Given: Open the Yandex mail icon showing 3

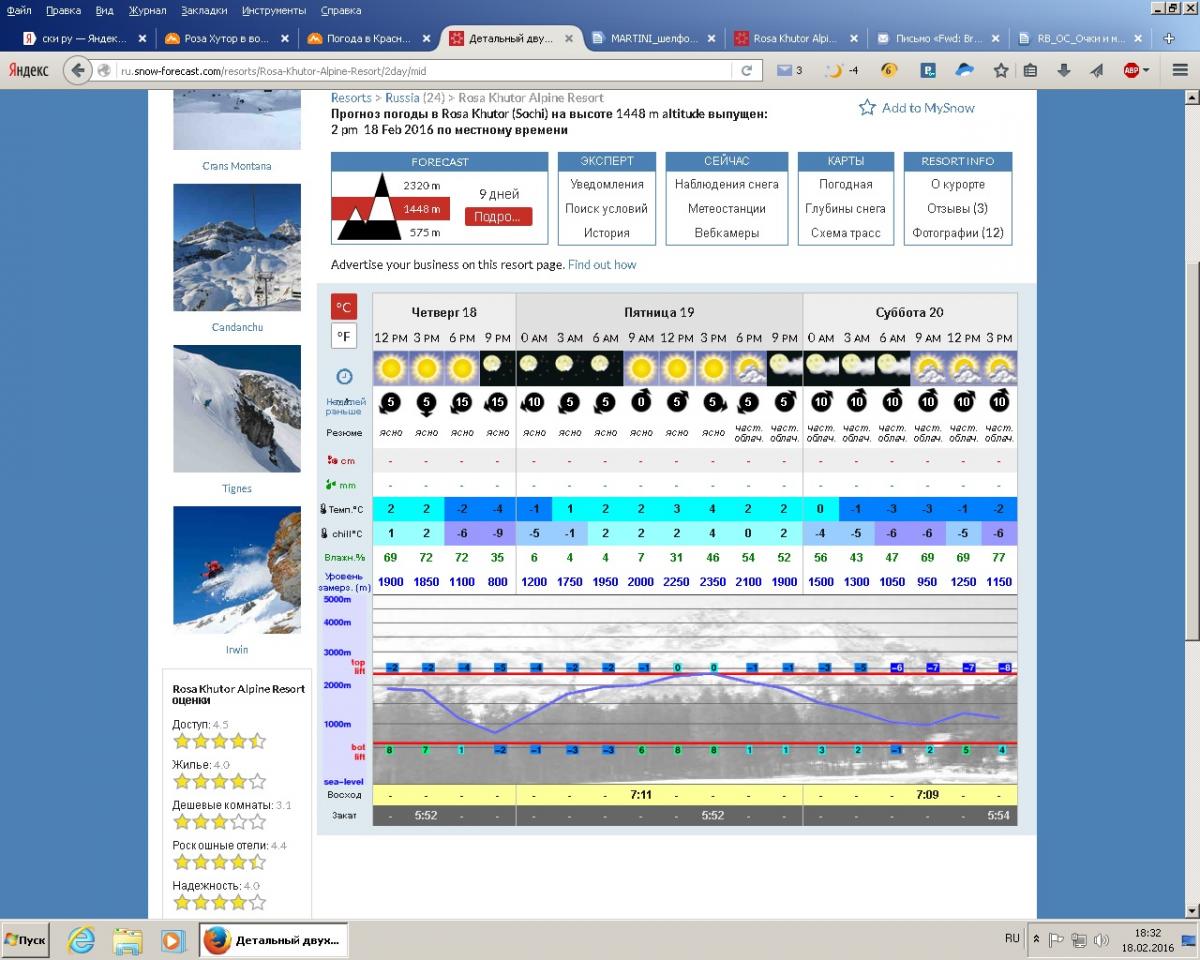Looking at the screenshot, I should [x=788, y=71].
